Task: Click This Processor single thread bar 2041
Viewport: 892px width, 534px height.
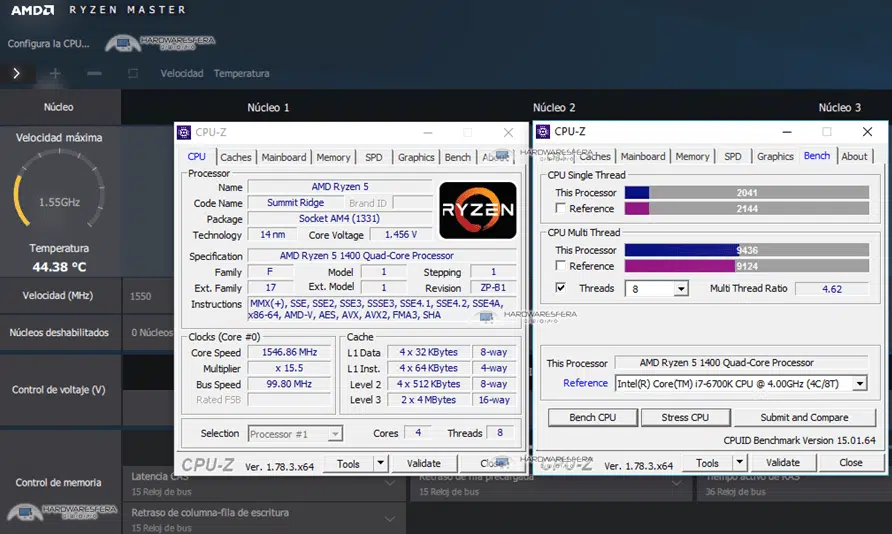Action: click(746, 193)
